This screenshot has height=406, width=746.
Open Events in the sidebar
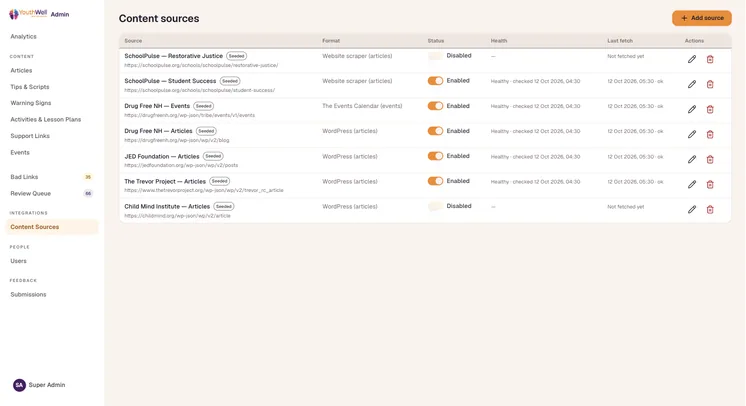pyautogui.click(x=20, y=152)
